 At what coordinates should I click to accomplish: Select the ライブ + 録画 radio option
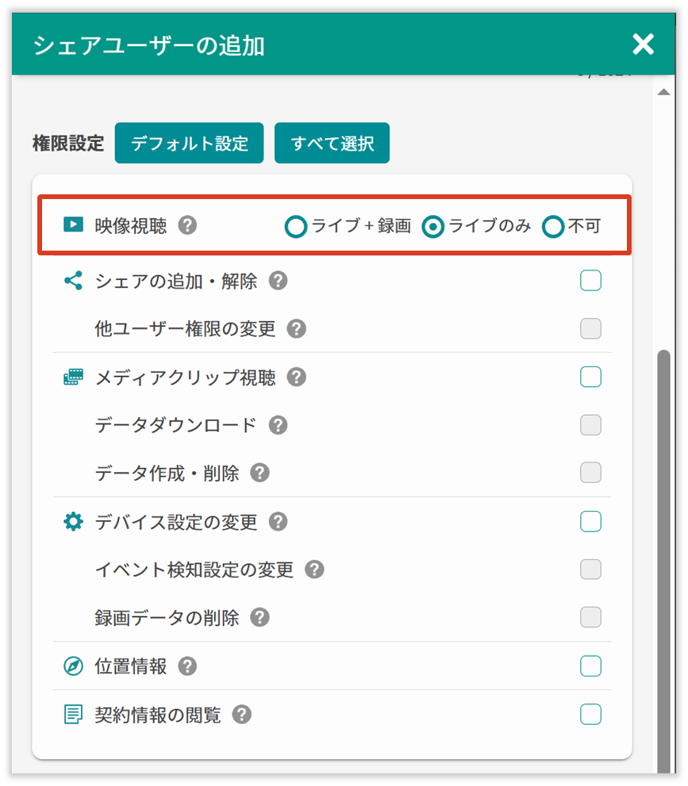(295, 227)
